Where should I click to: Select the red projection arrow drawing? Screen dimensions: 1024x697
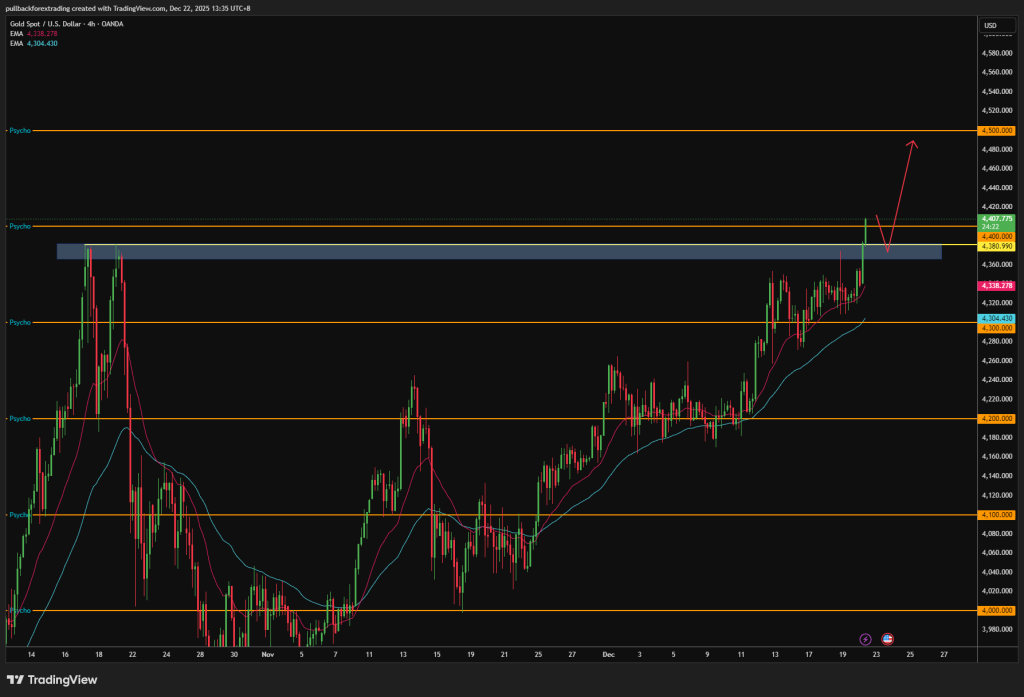[x=899, y=195]
